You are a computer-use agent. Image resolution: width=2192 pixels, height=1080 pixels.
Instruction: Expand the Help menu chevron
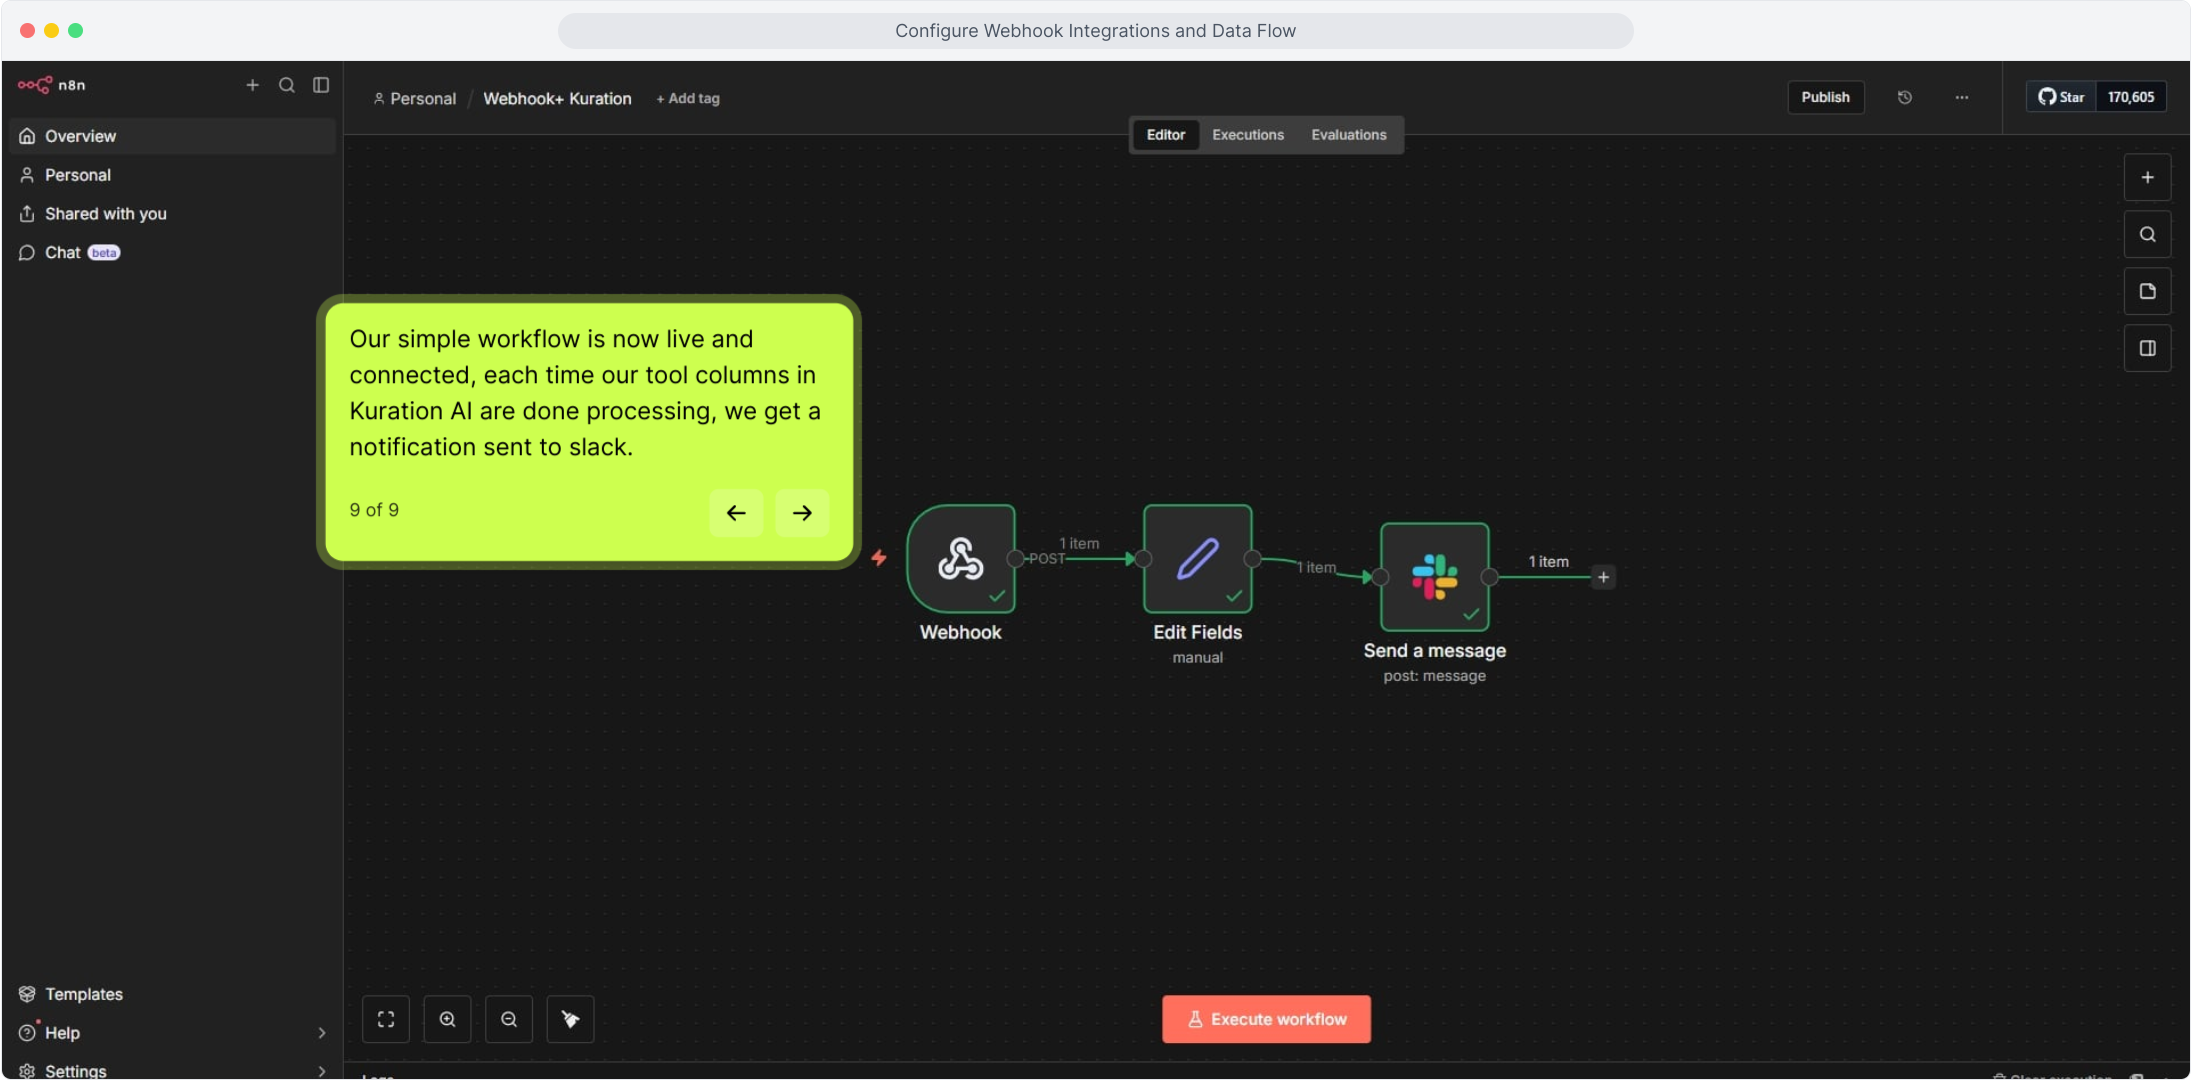pos(322,1033)
